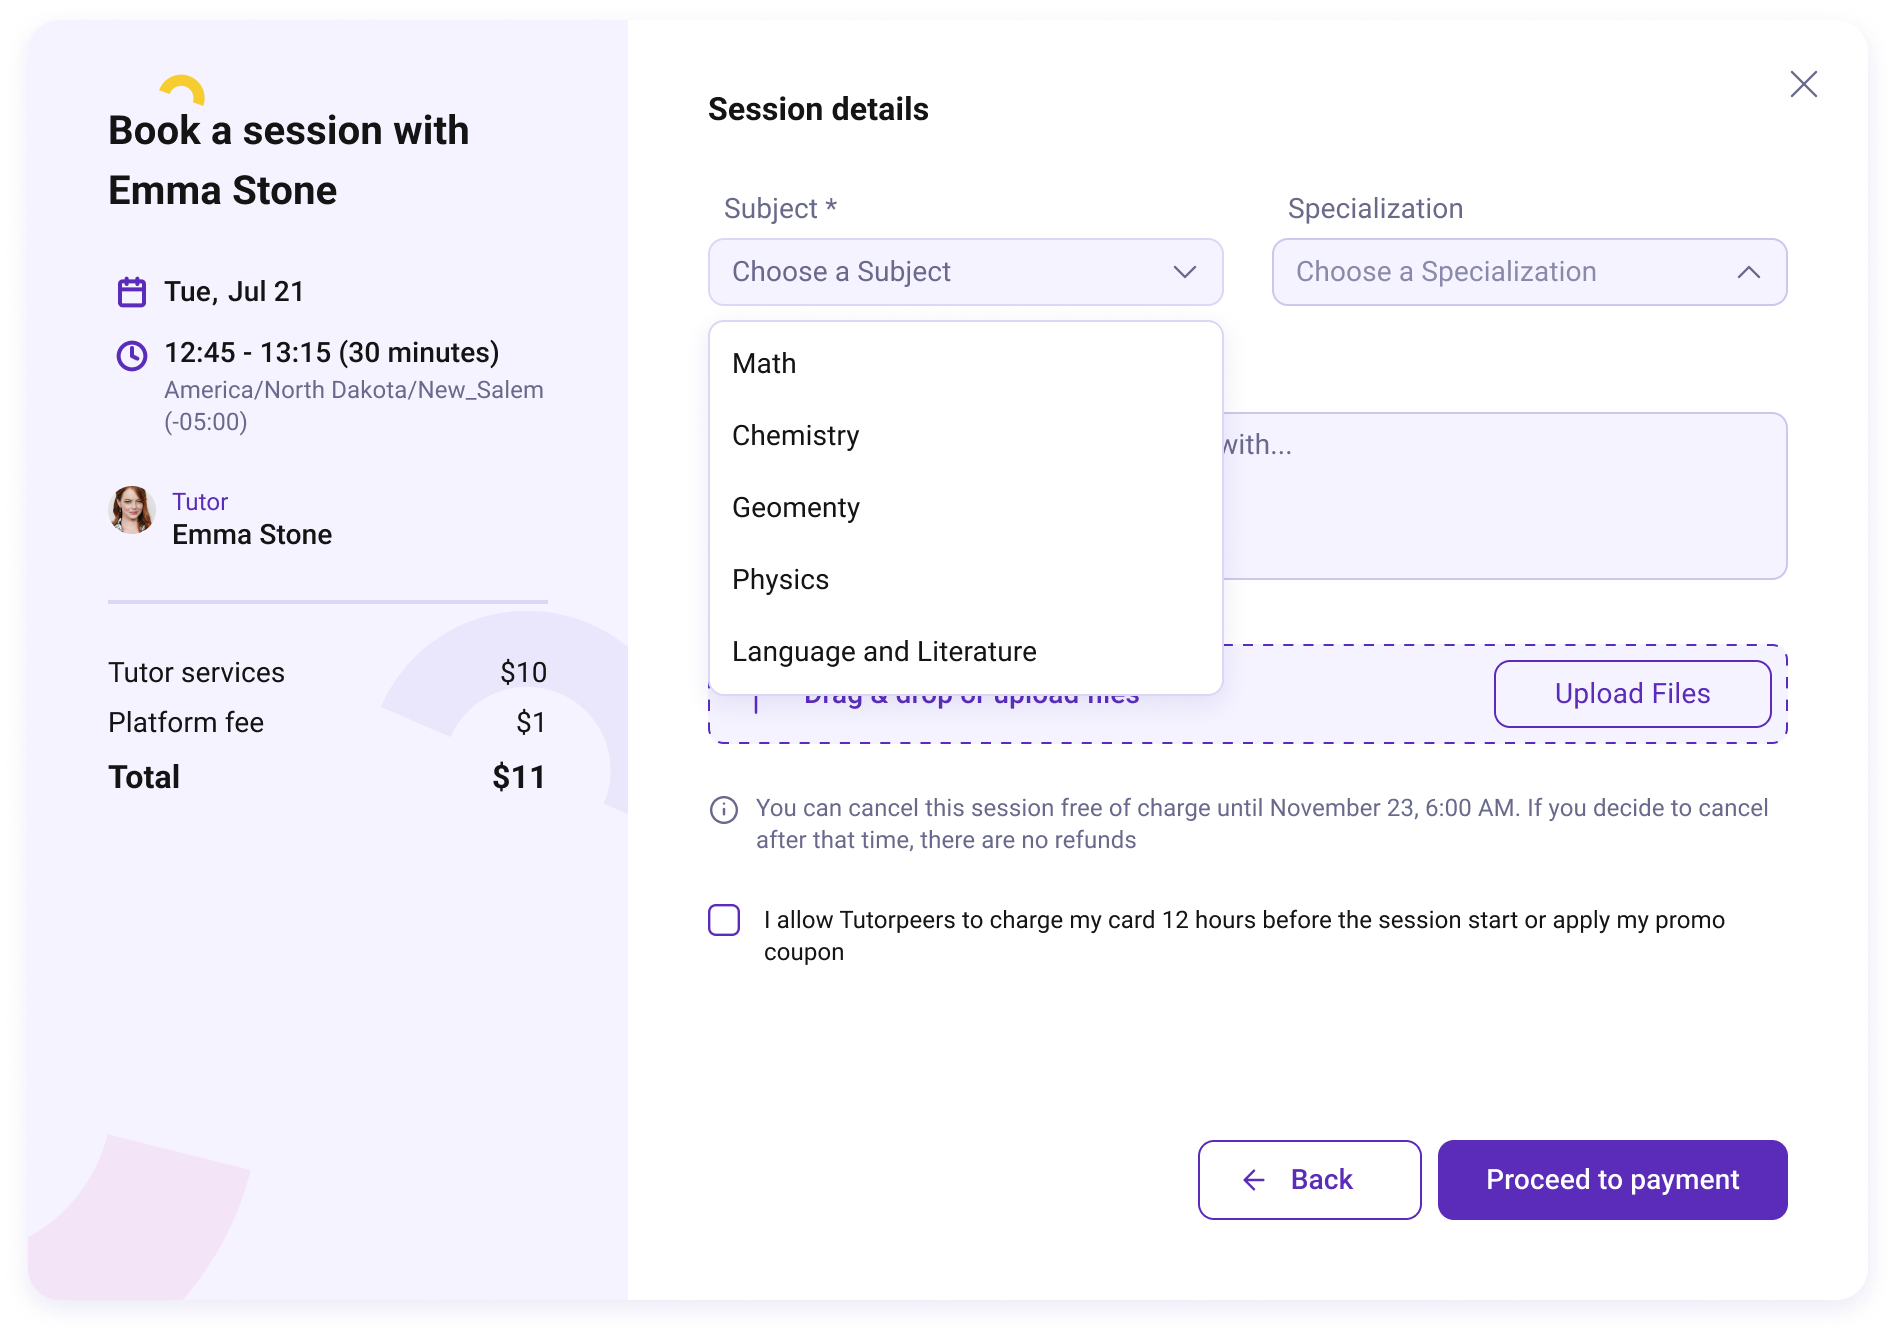The image size is (1896, 1336).
Task: Open the Choose a Specialization dropdown
Action: 1529,272
